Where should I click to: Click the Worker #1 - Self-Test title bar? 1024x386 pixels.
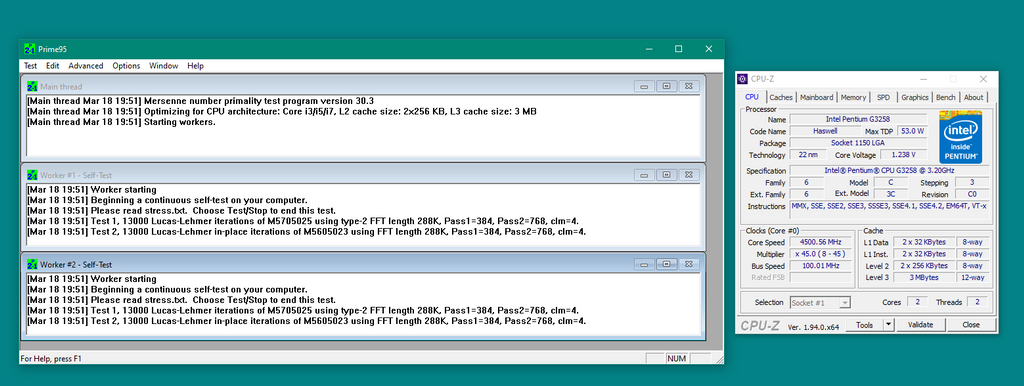click(x=364, y=175)
